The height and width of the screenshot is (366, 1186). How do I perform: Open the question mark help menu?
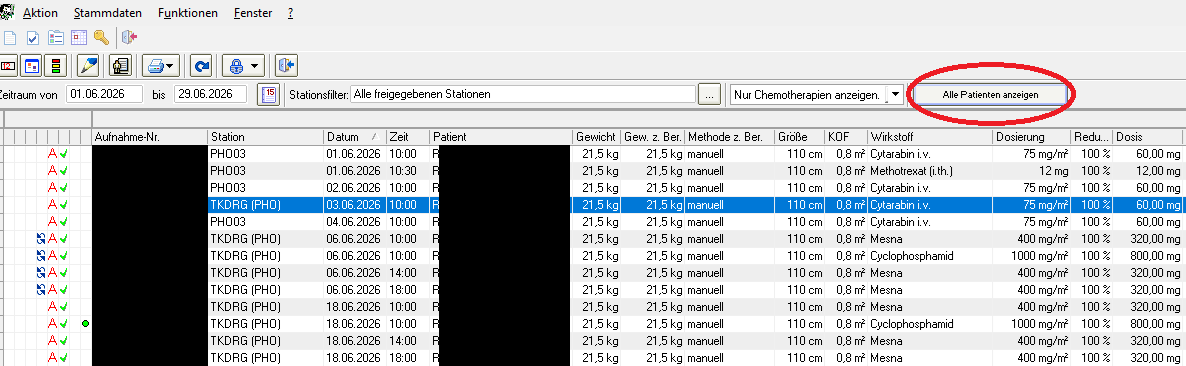pos(290,14)
